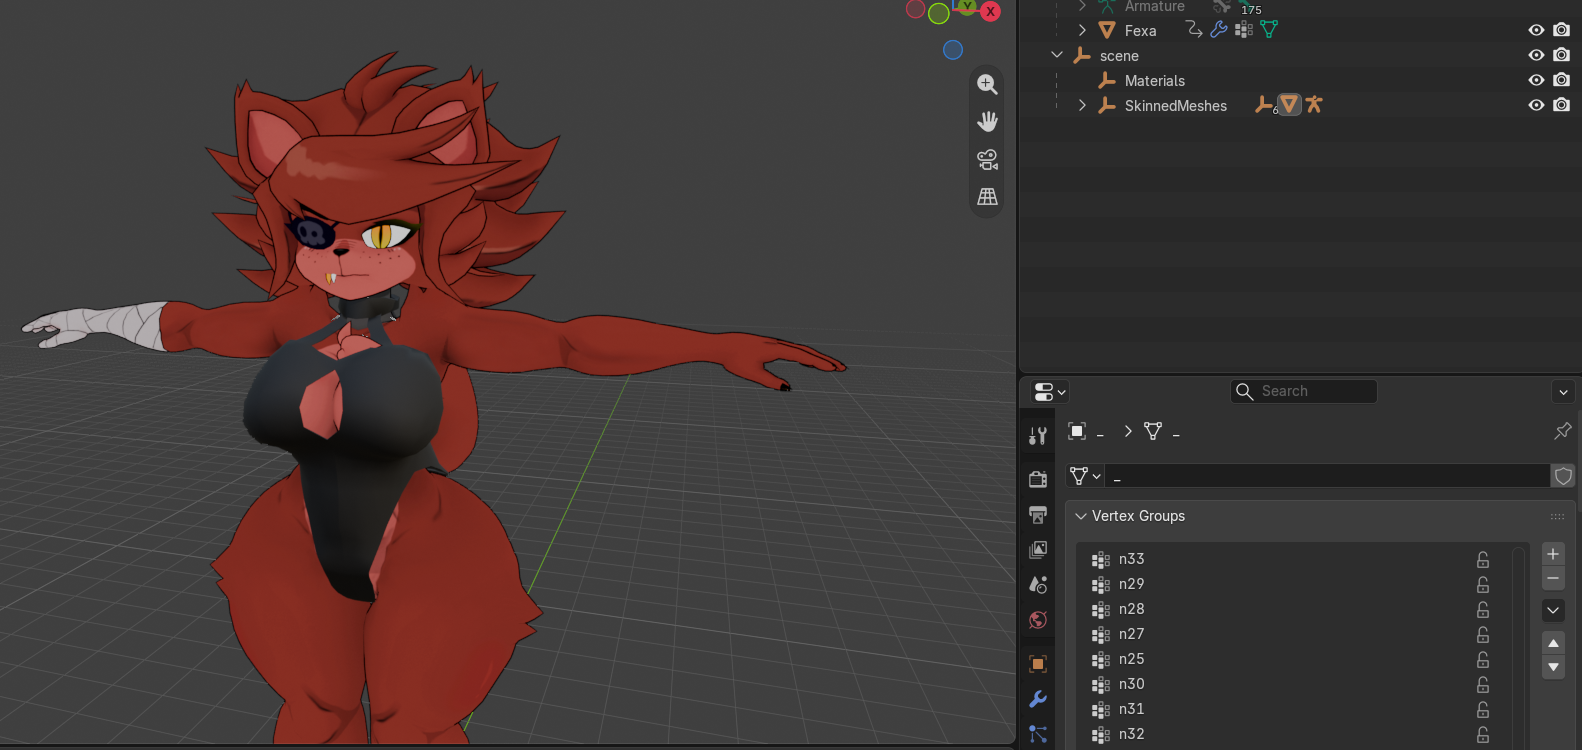Toggle render camera icon for SkinnedMeshes row
Viewport: 1582px width, 750px height.
coord(1561,105)
